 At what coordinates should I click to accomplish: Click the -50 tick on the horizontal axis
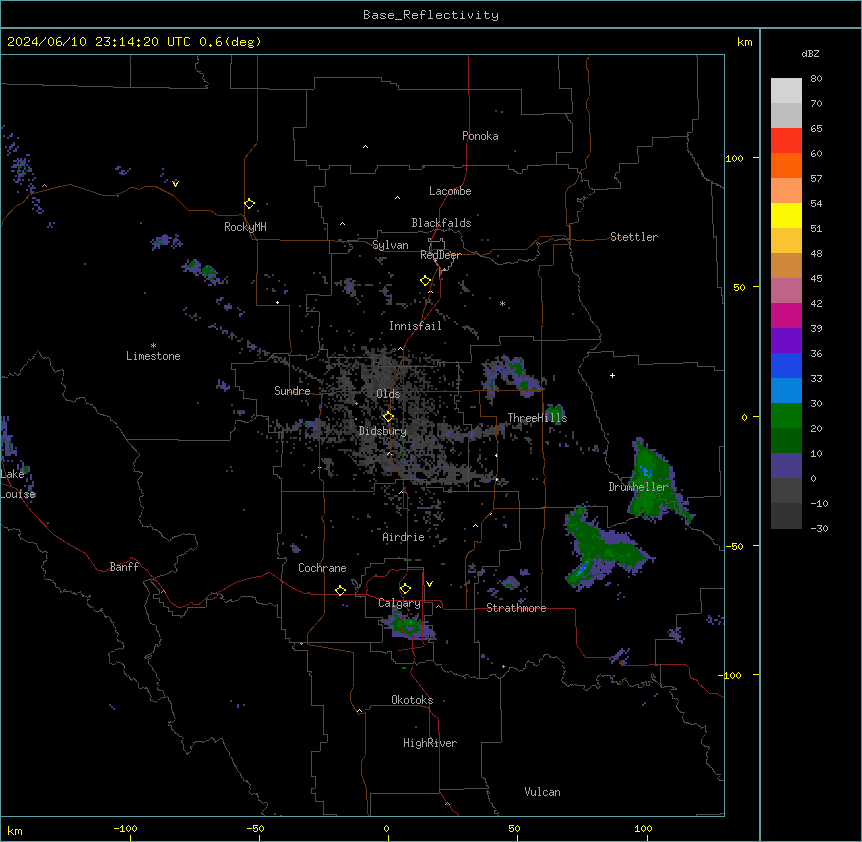pyautogui.click(x=255, y=828)
